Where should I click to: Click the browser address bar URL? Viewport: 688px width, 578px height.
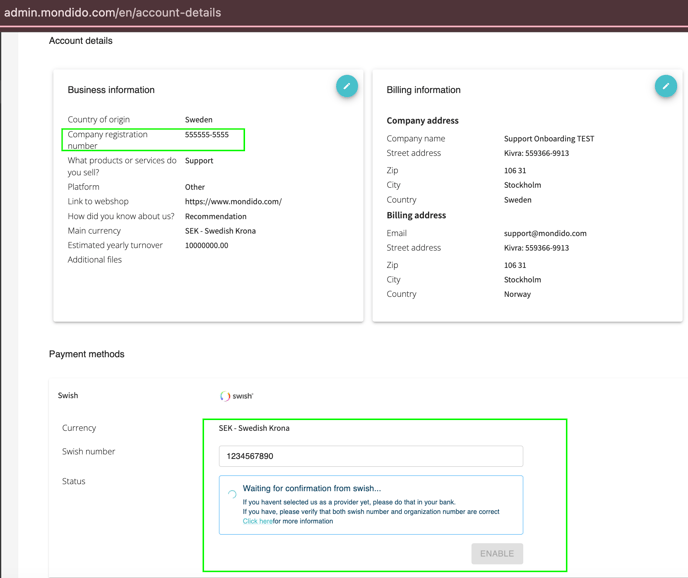pyautogui.click(x=113, y=12)
